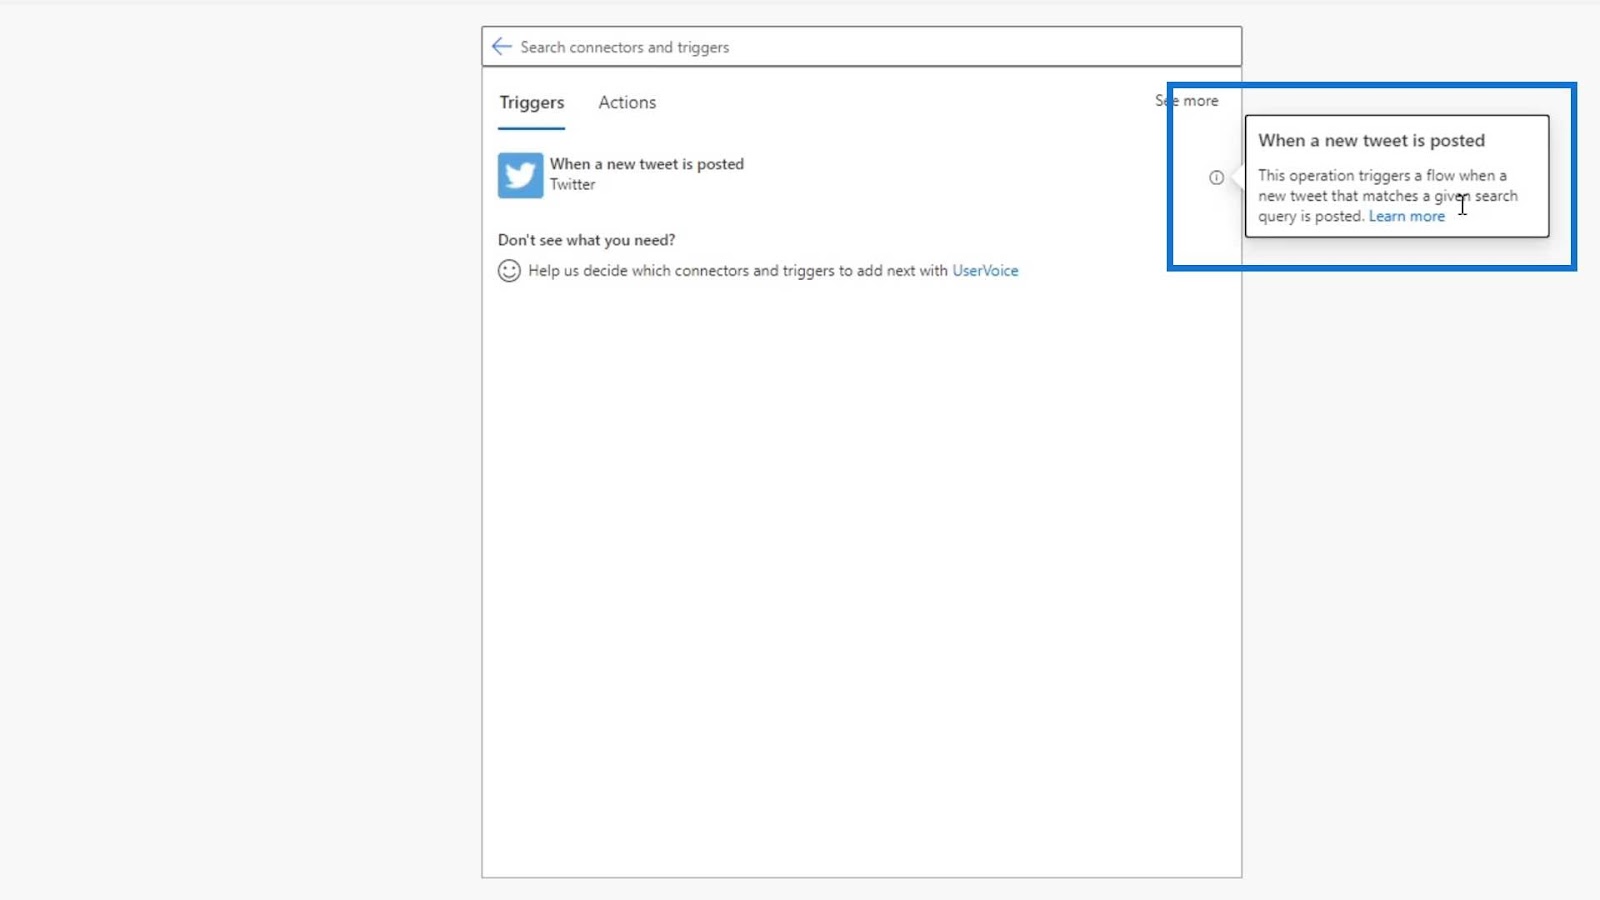Click the smiley face feedback icon
The image size is (1600, 900).
(509, 271)
